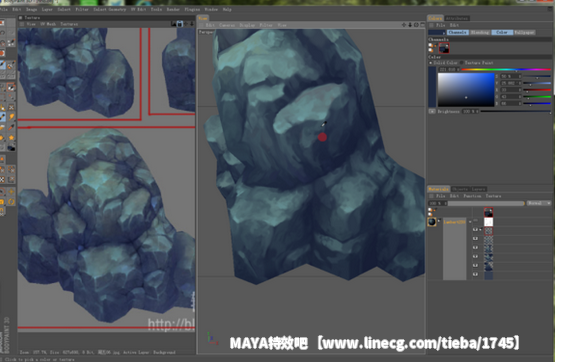Click the channel texture thumbnail in Colors panel
Viewport: 561px width, 362px height.
(x=444, y=48)
